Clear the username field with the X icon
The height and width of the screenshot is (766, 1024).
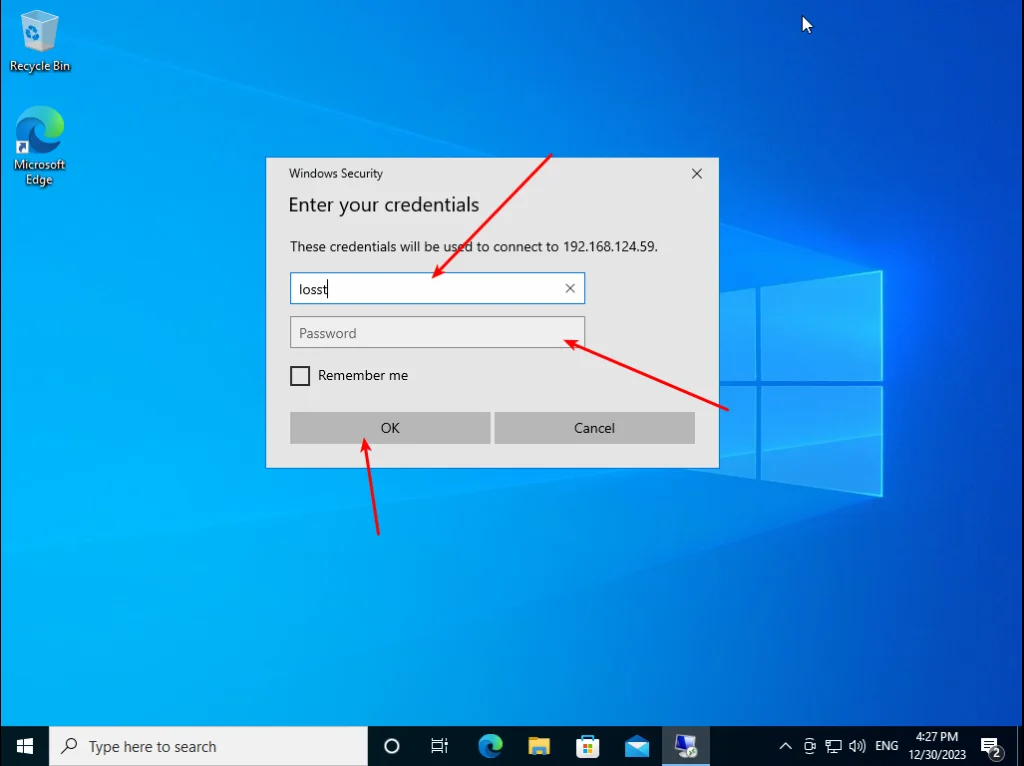[570, 288]
